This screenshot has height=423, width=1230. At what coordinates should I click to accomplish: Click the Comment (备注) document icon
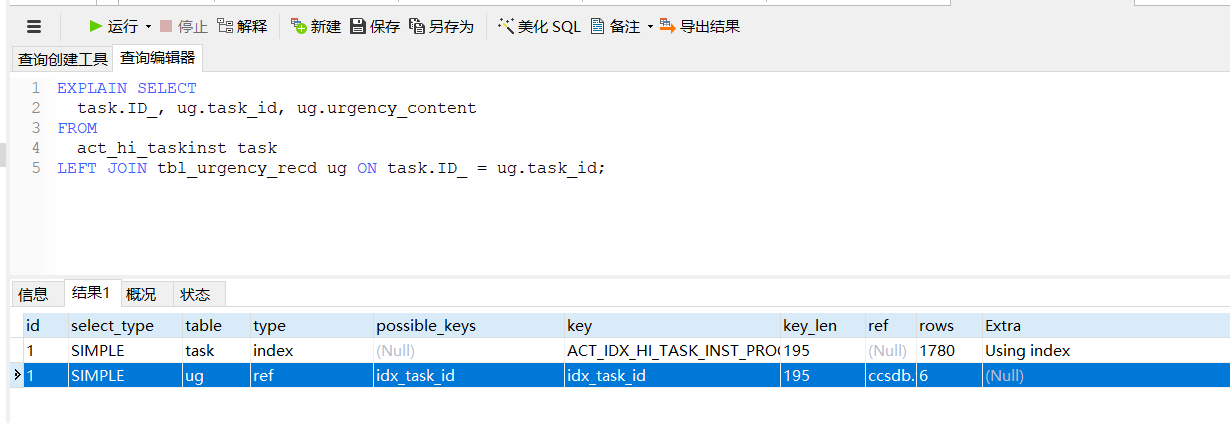[x=597, y=26]
